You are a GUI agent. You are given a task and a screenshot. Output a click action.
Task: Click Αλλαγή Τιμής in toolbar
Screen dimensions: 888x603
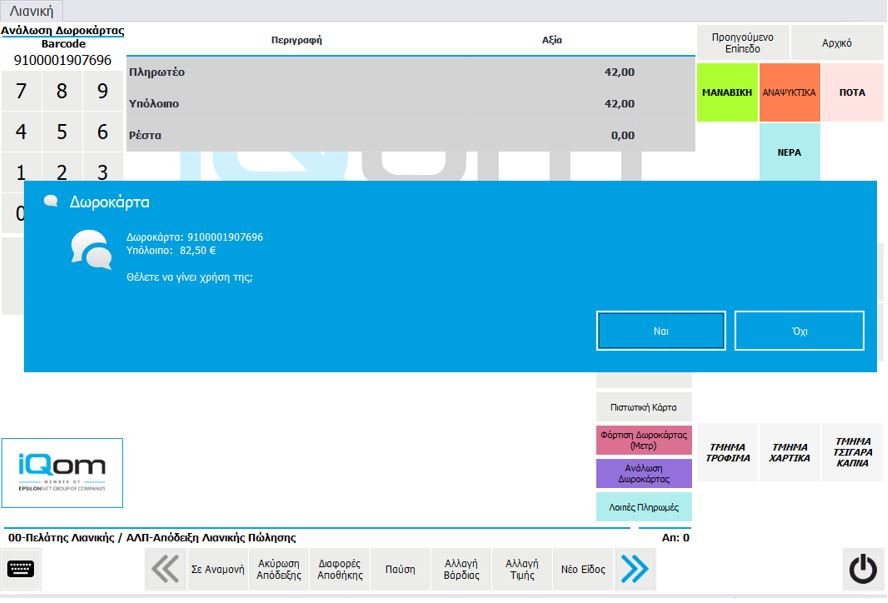click(x=522, y=569)
